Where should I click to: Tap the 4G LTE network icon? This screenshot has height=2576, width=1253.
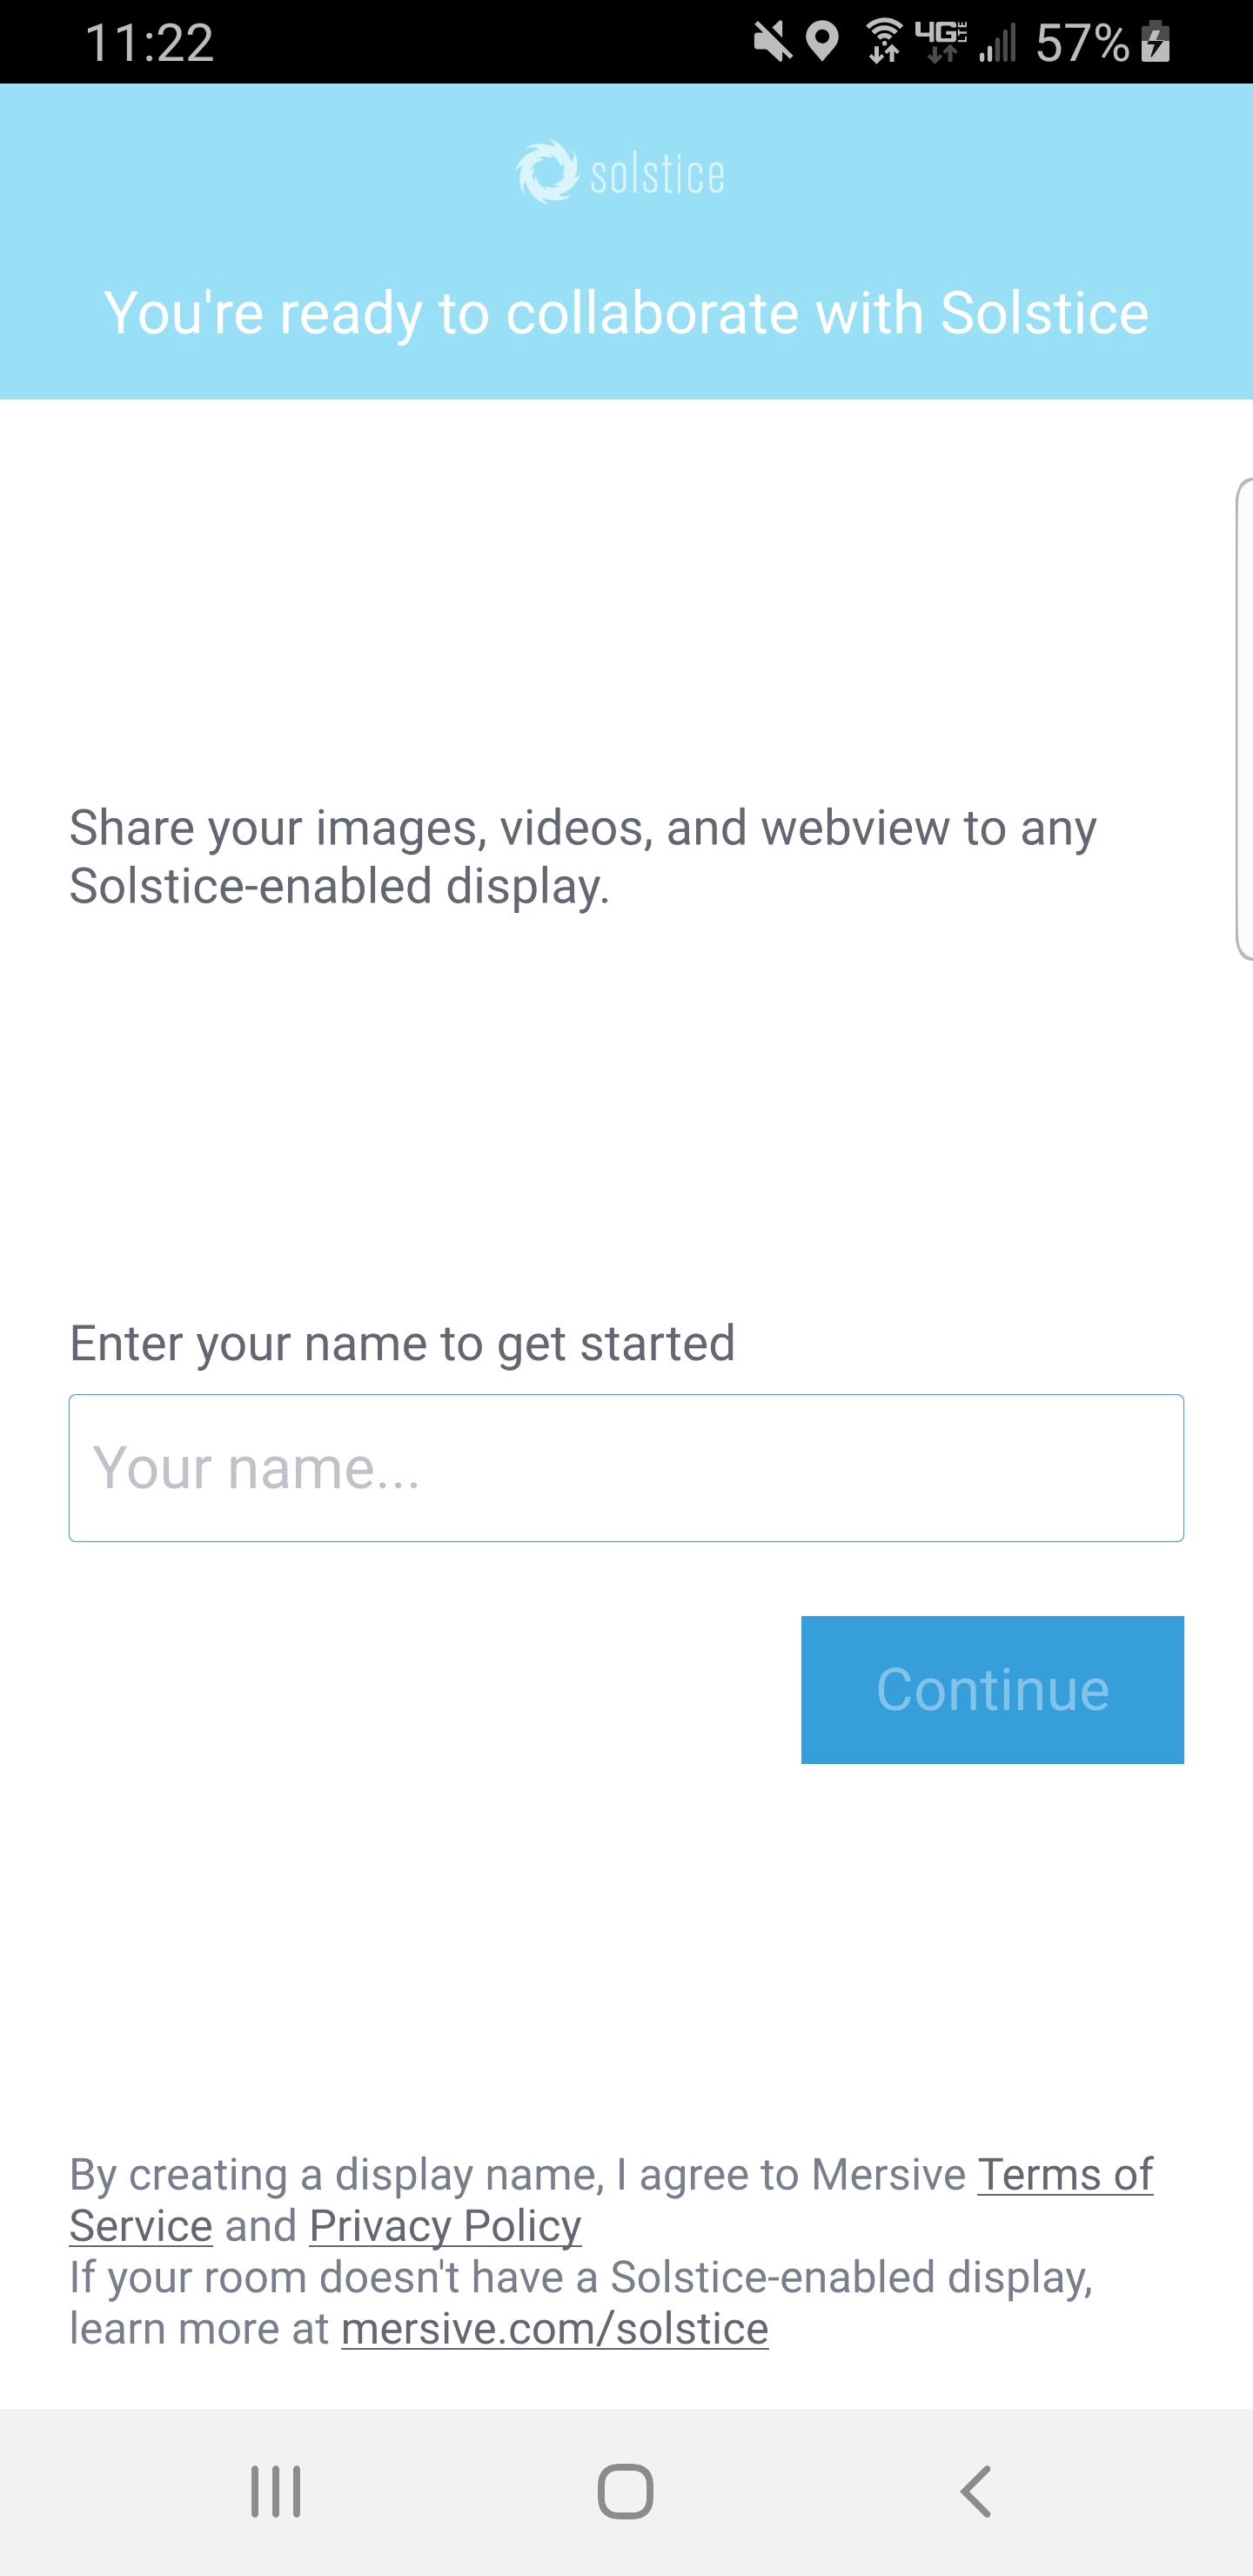tap(941, 42)
